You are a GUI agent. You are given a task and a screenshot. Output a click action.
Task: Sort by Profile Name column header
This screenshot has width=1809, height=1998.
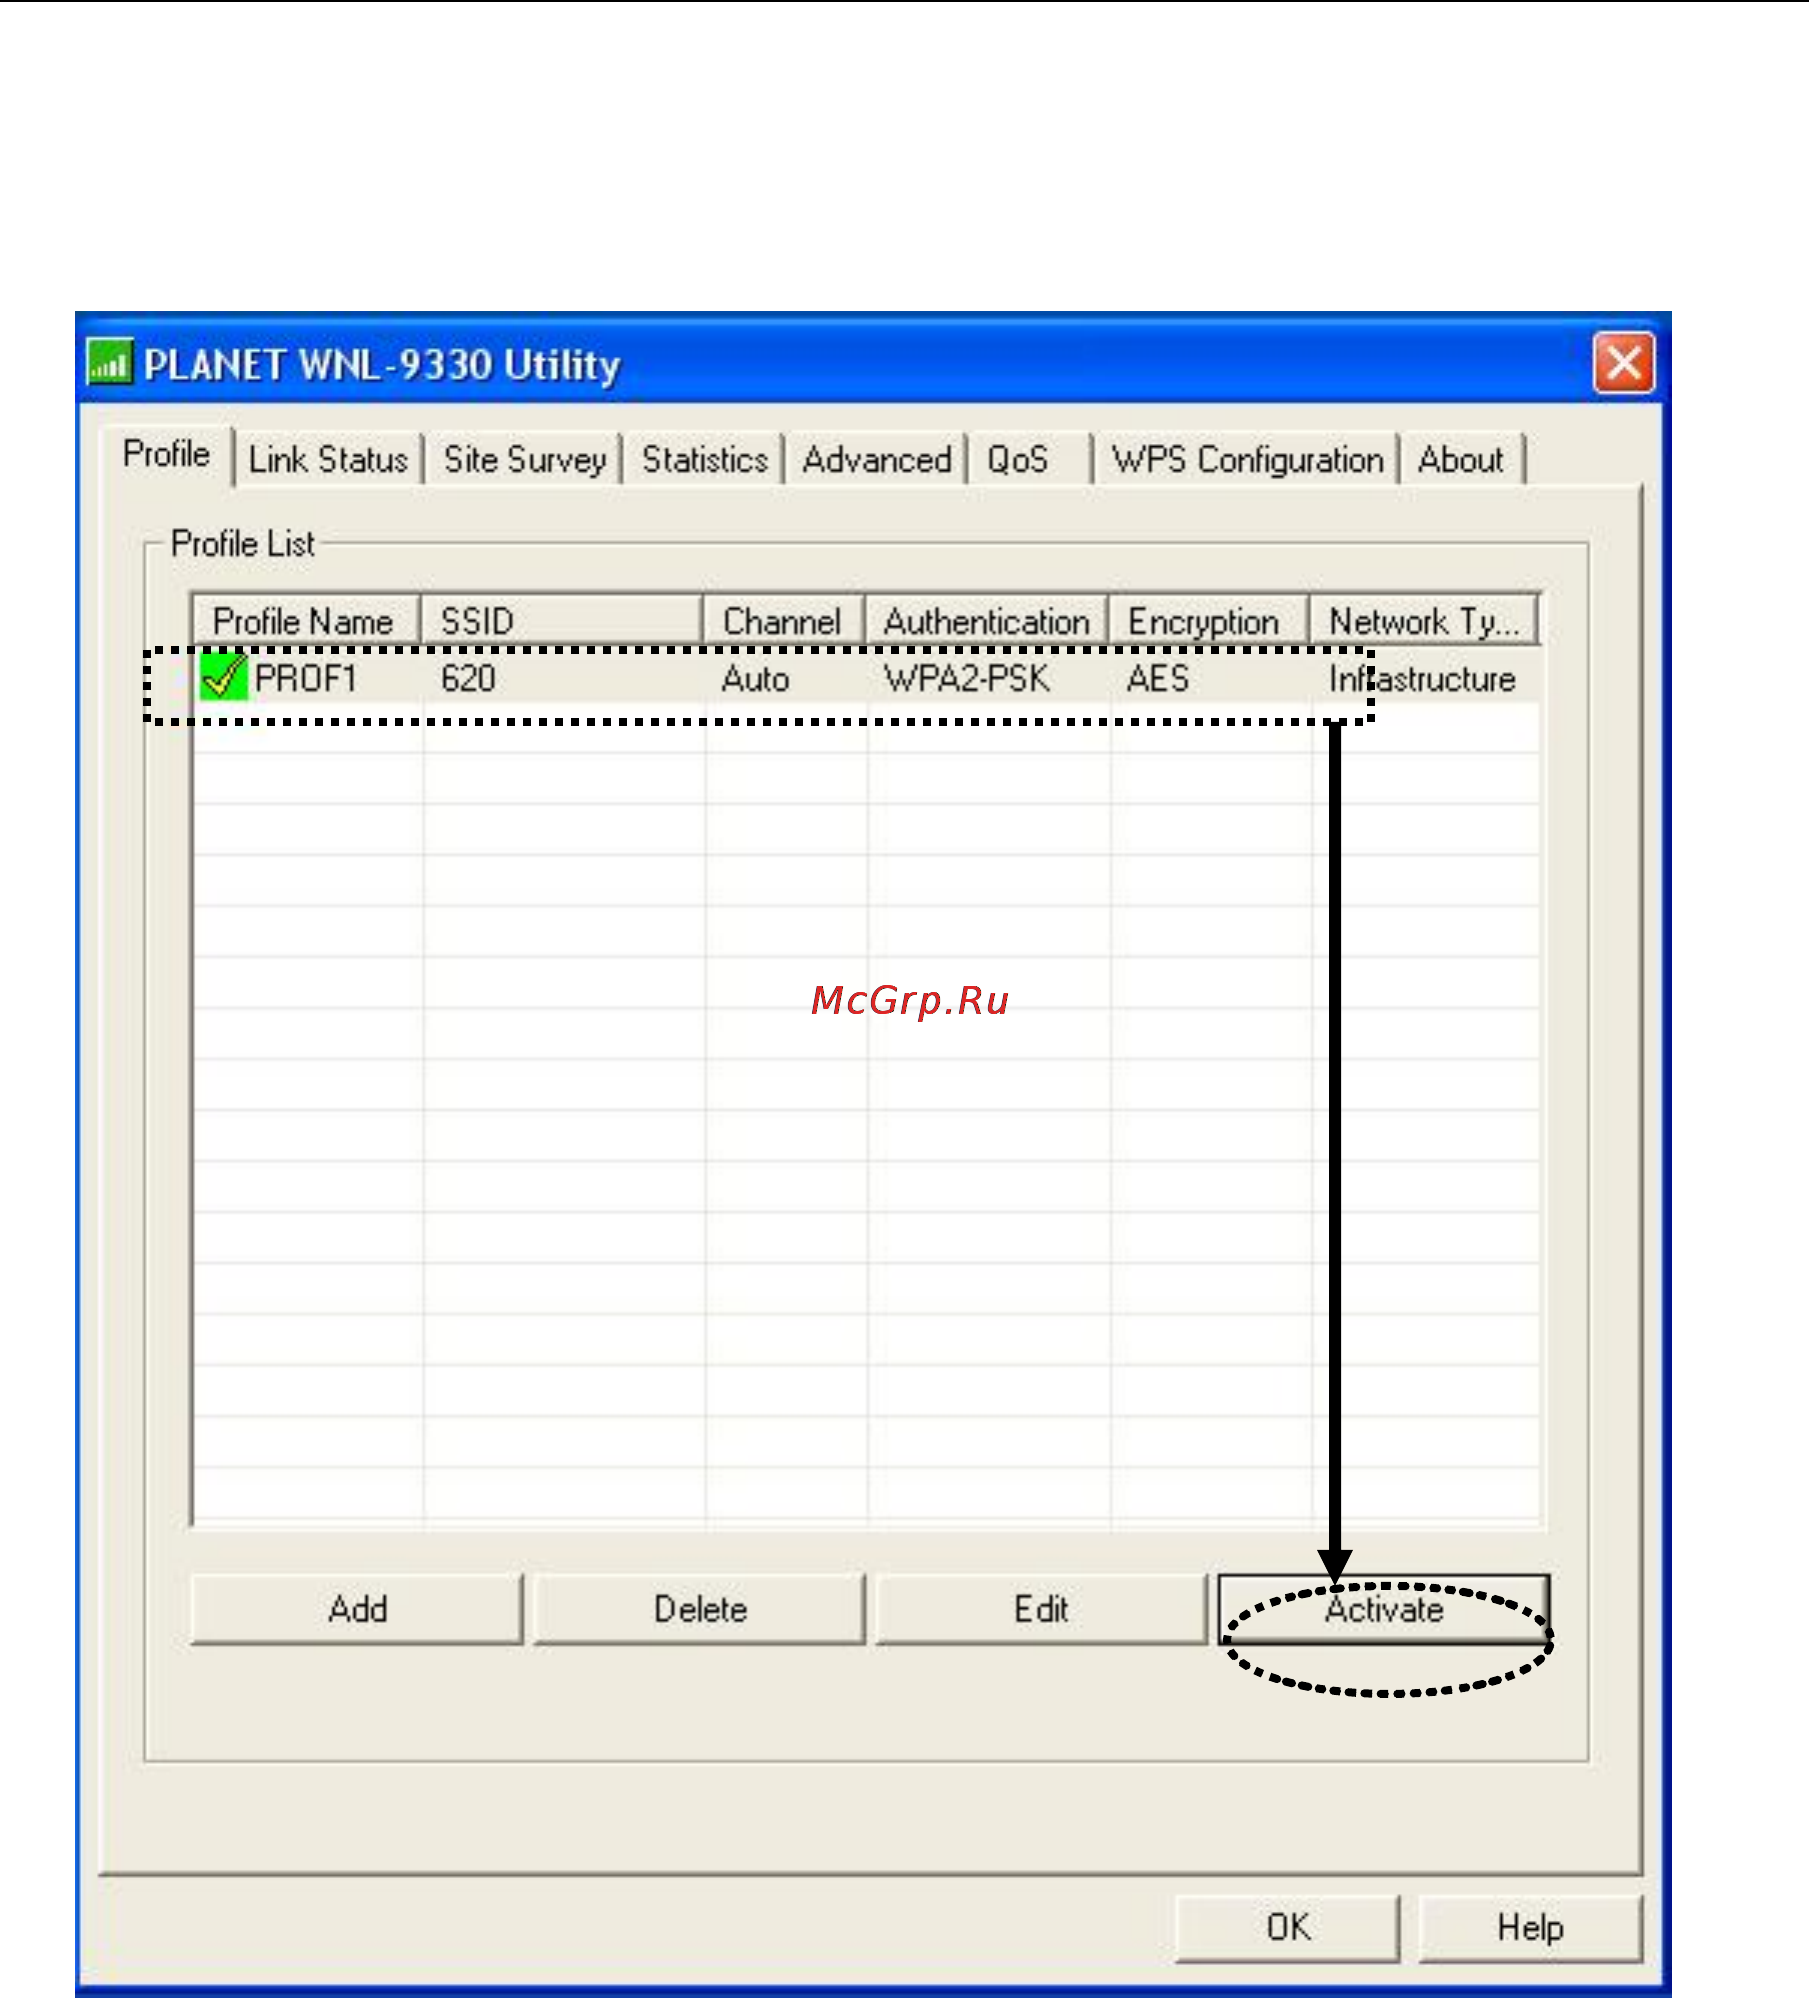(306, 621)
